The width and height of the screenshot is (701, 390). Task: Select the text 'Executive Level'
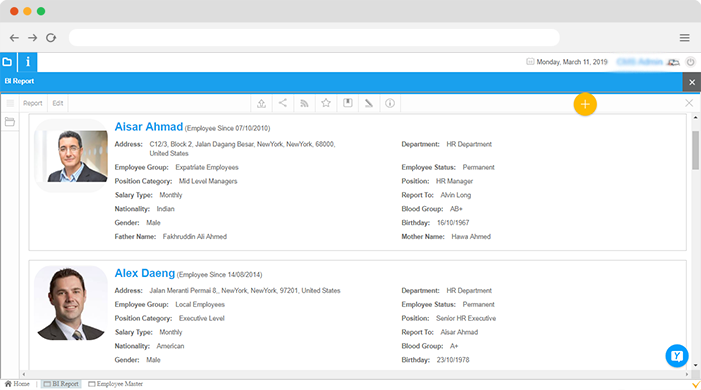click(202, 318)
